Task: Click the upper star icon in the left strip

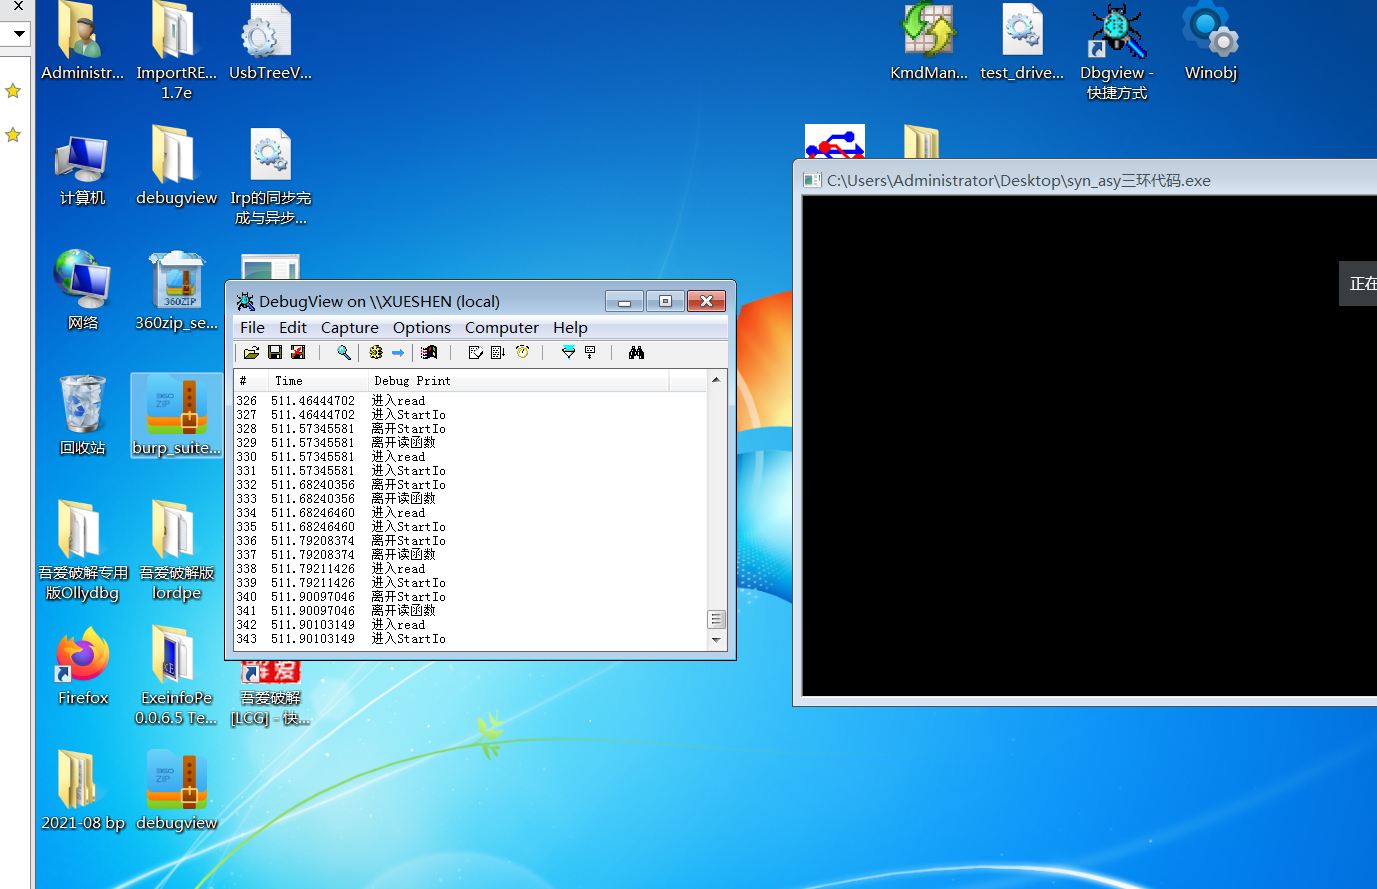Action: 13,91
